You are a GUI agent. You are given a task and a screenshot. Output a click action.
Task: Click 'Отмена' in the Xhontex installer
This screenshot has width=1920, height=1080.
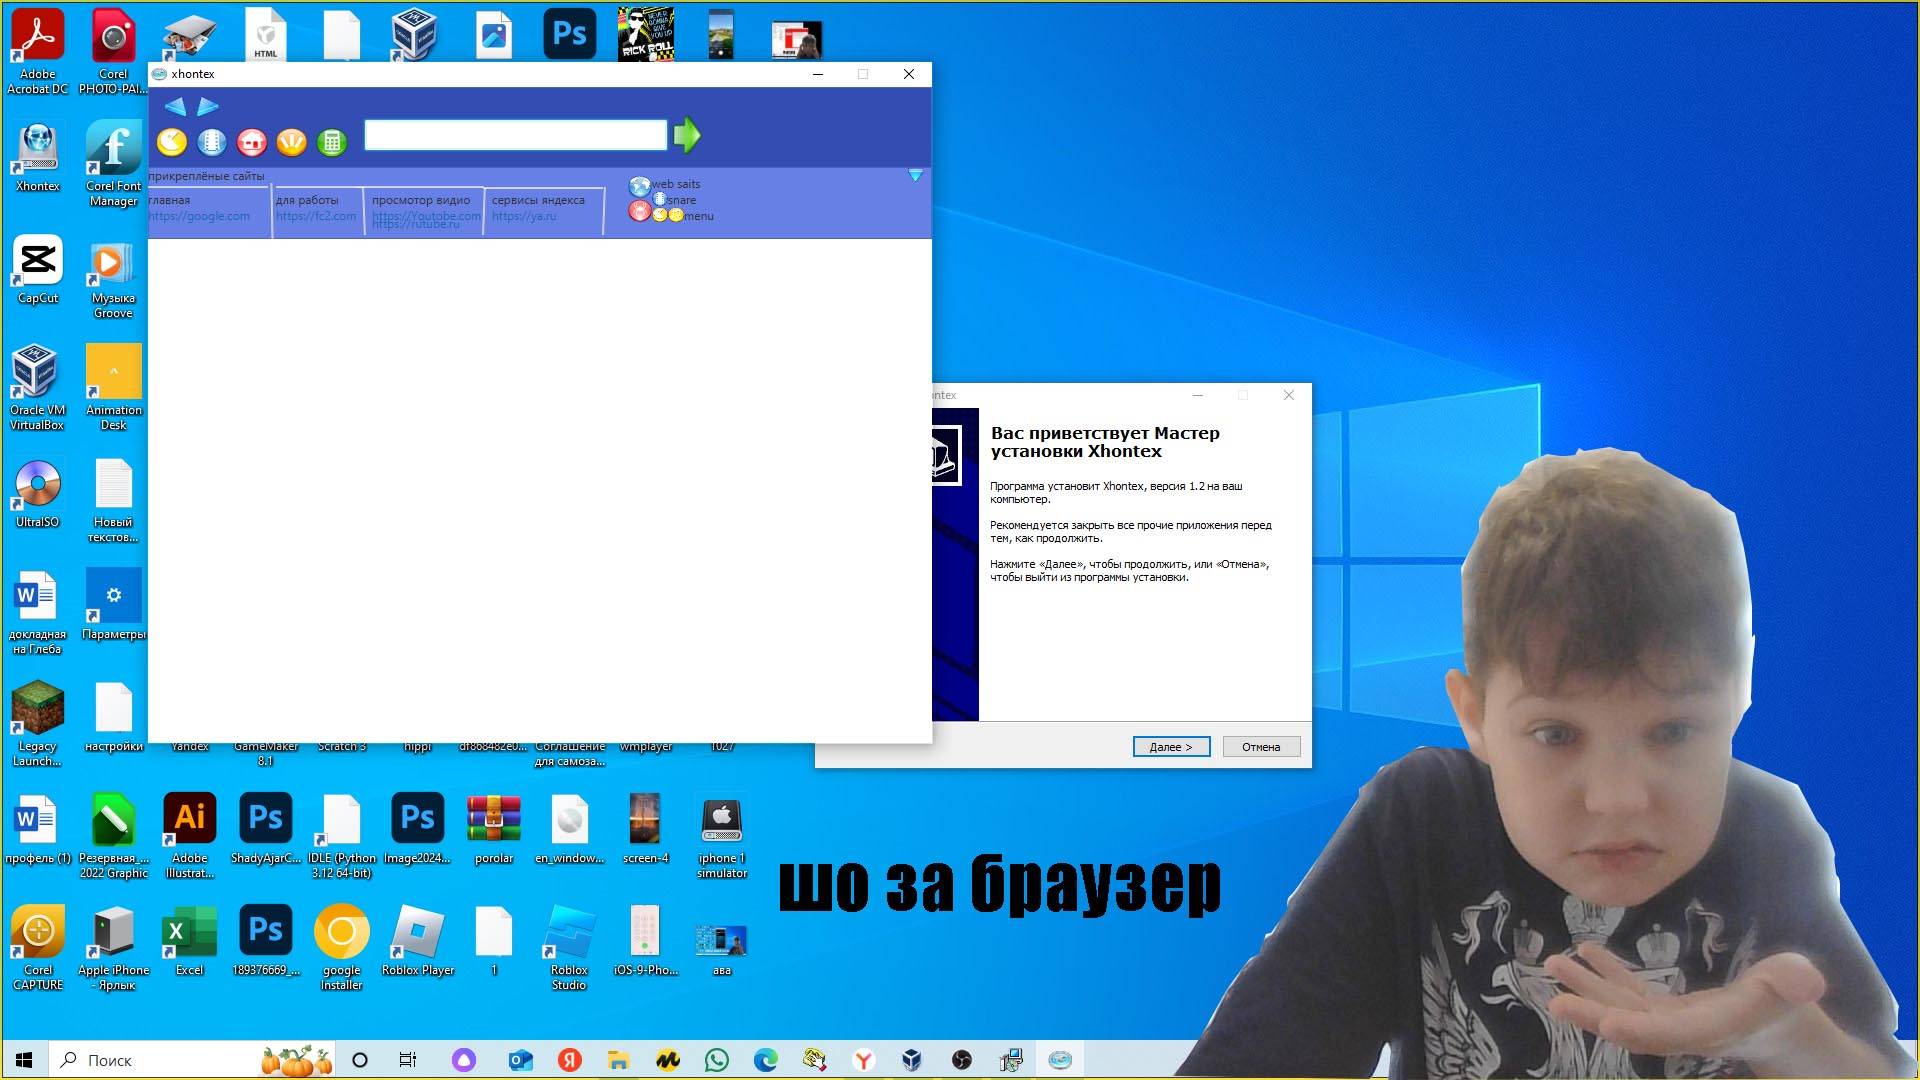(x=1261, y=747)
